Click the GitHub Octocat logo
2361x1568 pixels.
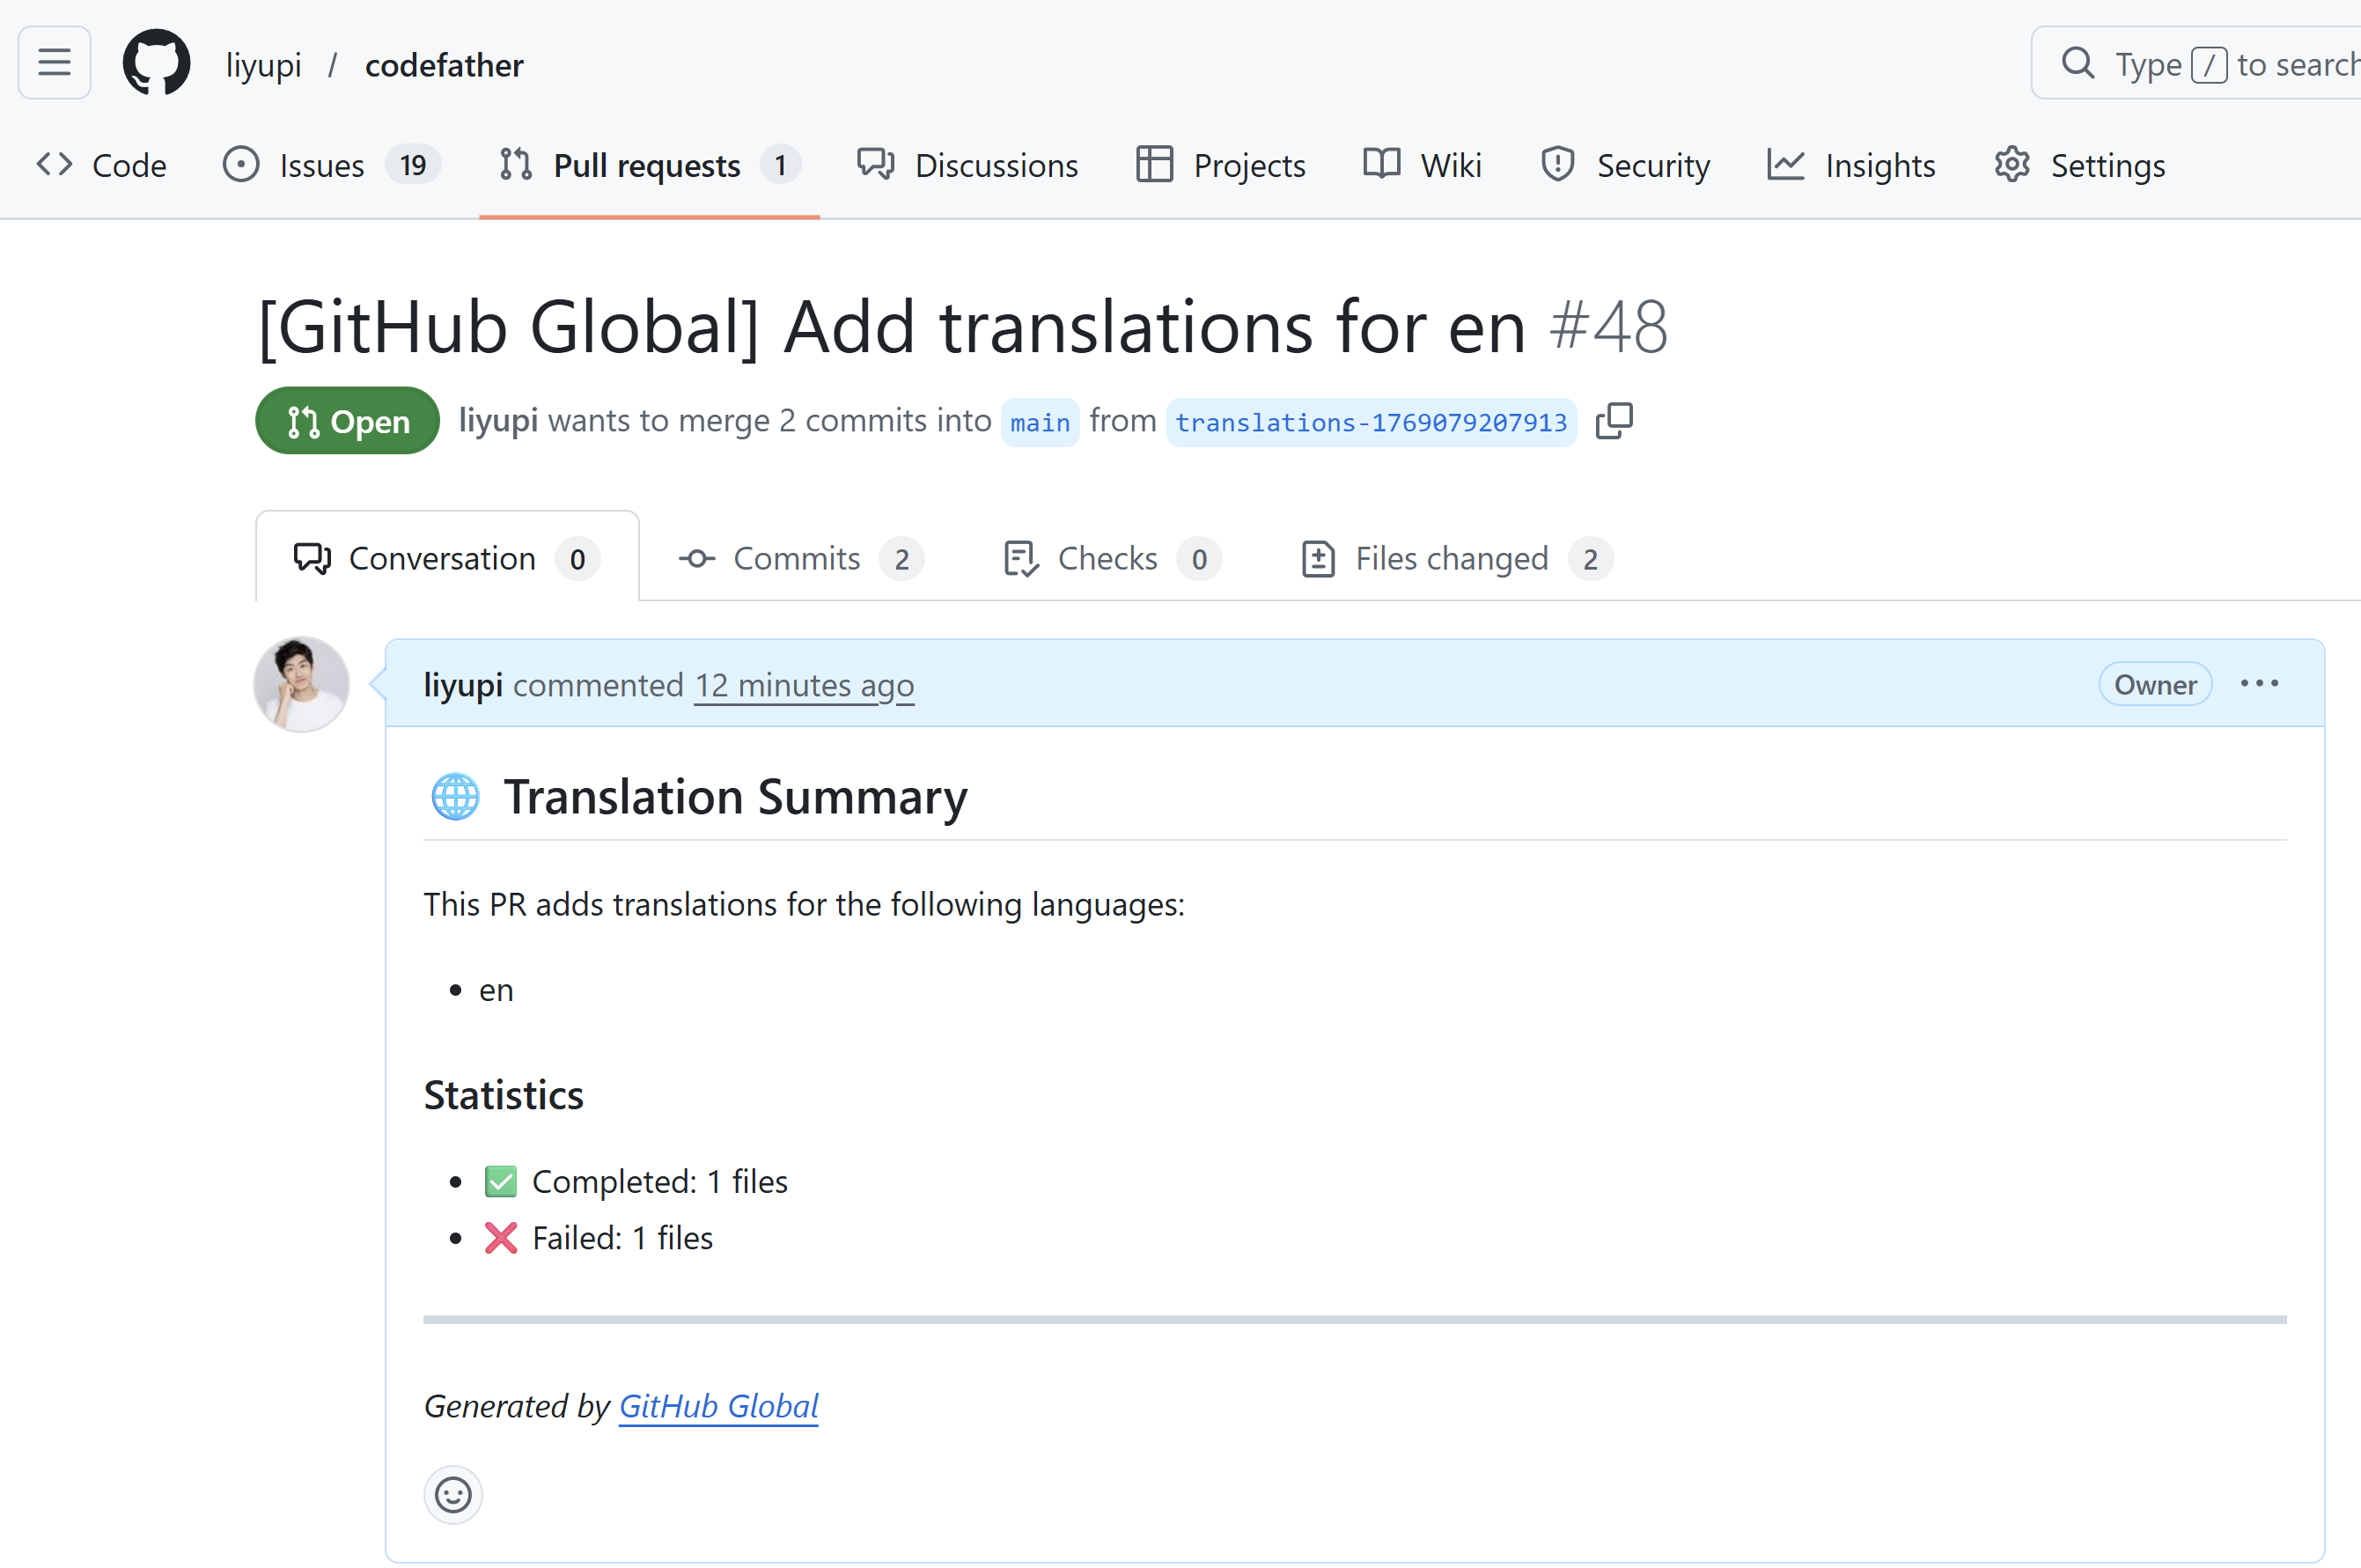(x=156, y=63)
